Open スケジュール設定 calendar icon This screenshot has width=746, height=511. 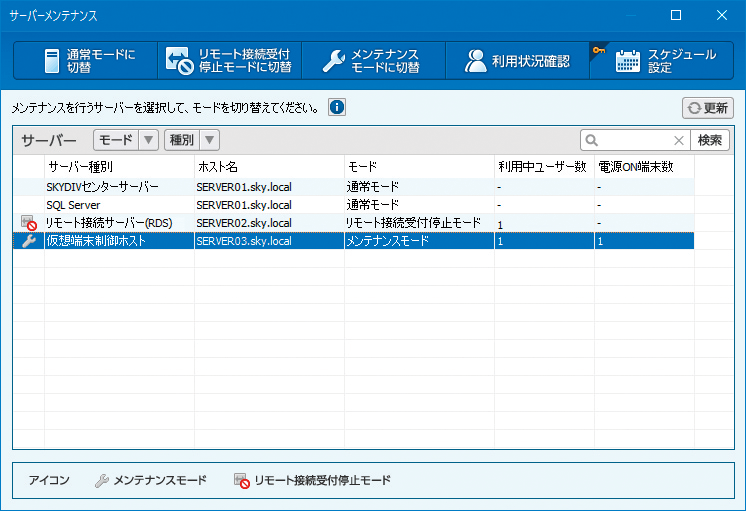(628, 61)
